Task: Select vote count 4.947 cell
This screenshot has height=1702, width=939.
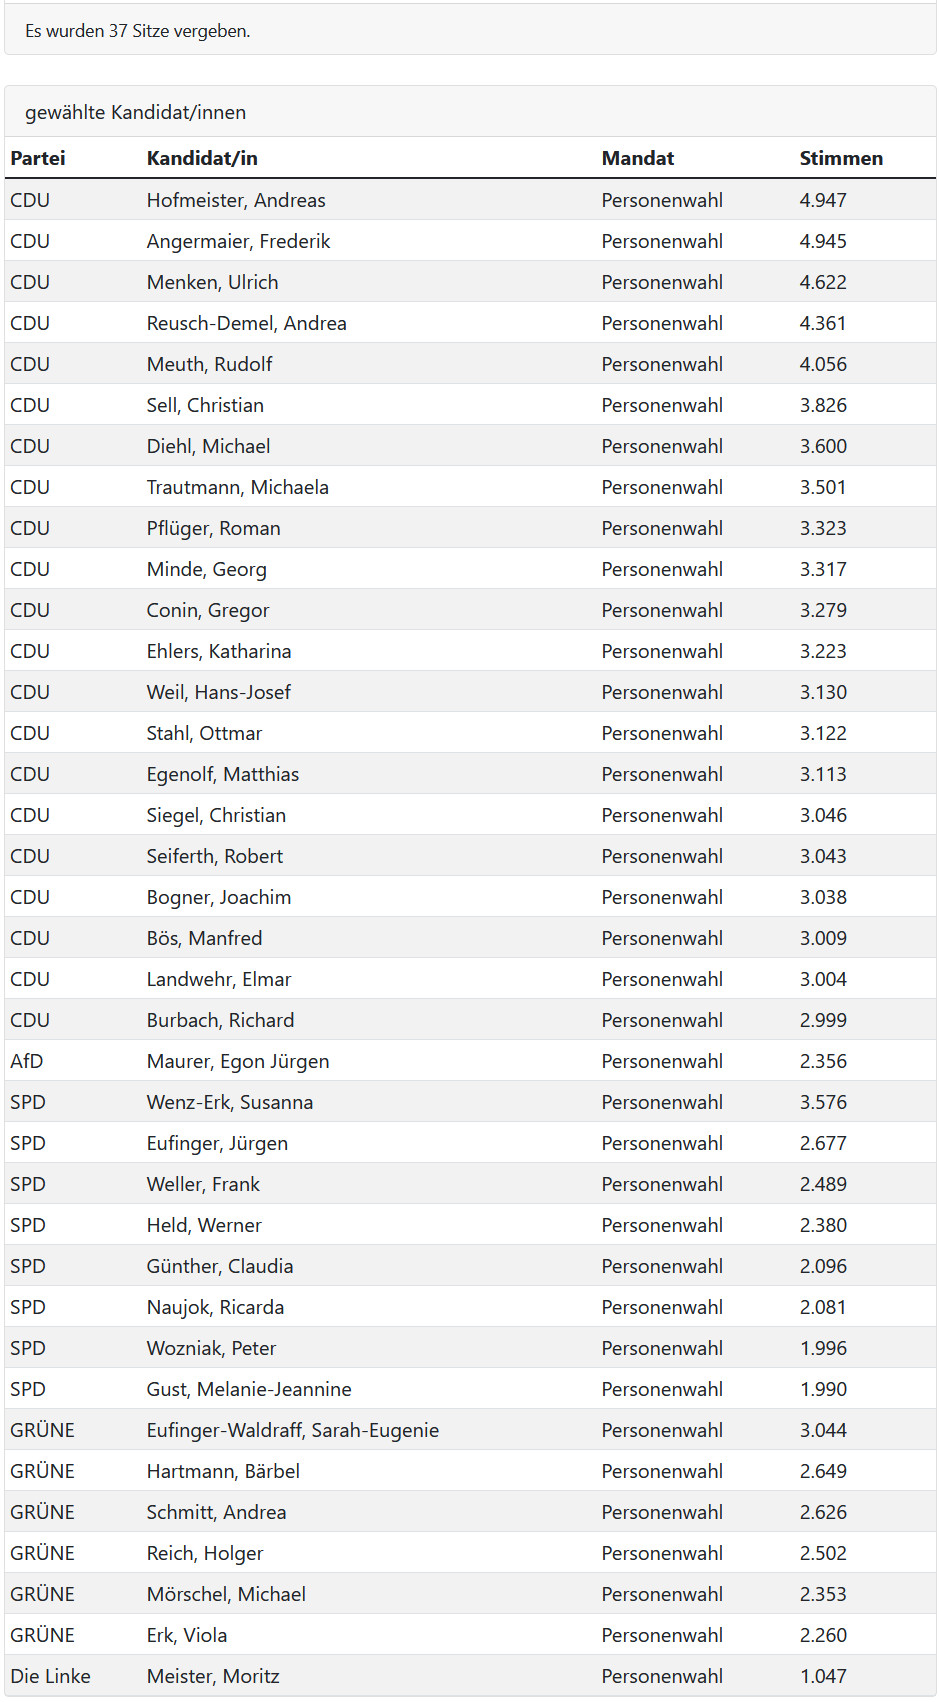Action: point(823,200)
